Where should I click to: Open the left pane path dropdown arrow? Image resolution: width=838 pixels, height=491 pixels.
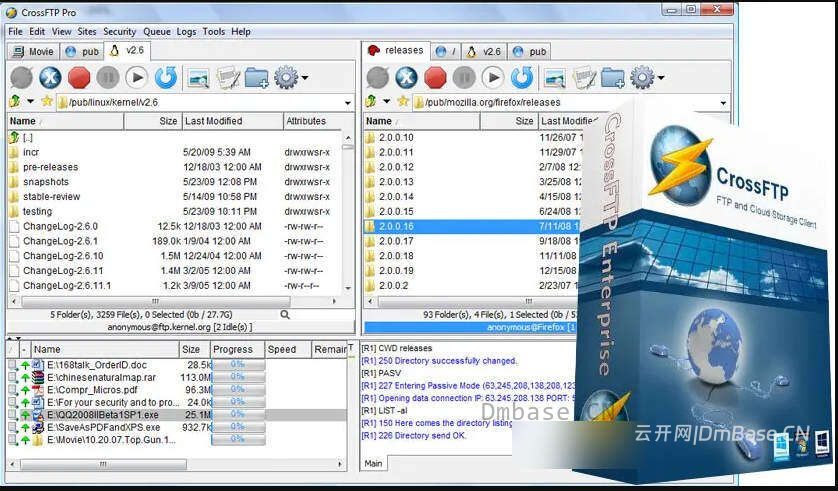[348, 103]
